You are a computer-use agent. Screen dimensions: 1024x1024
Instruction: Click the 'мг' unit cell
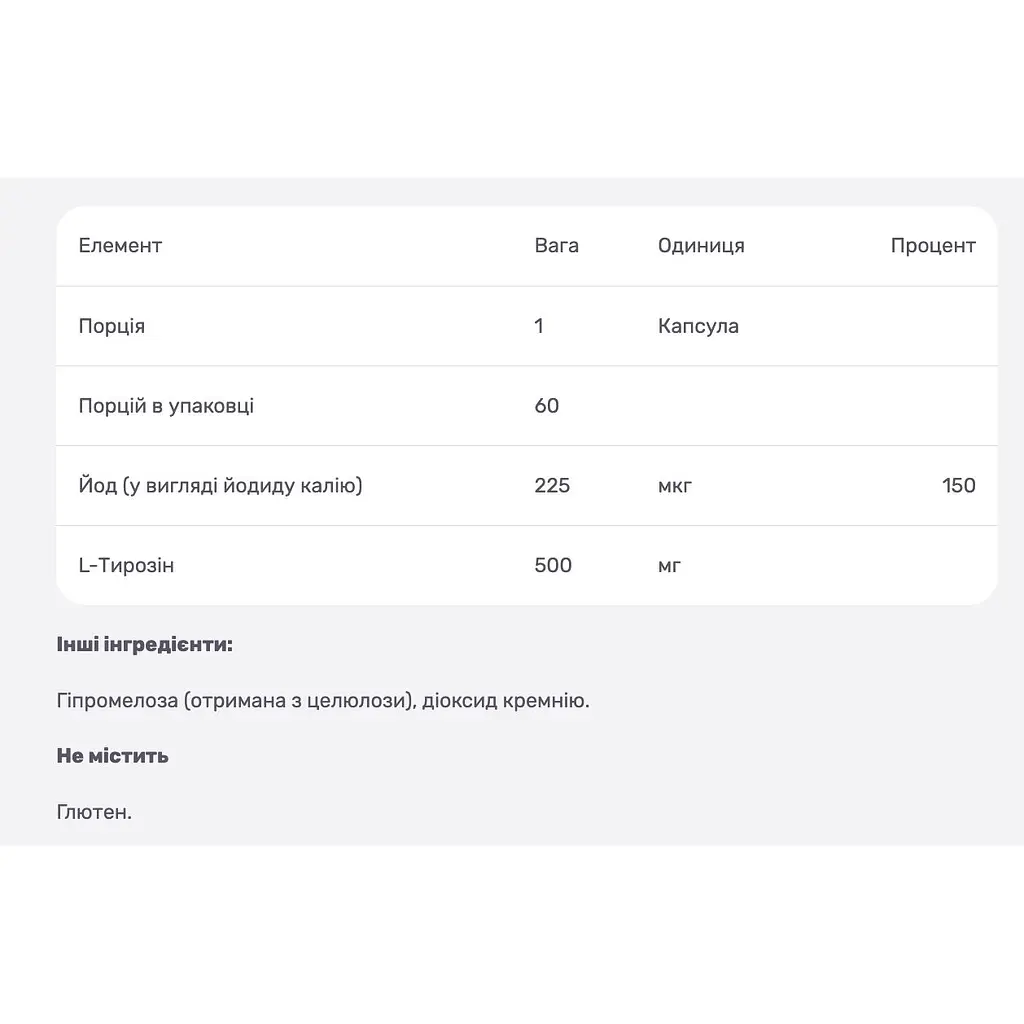669,566
